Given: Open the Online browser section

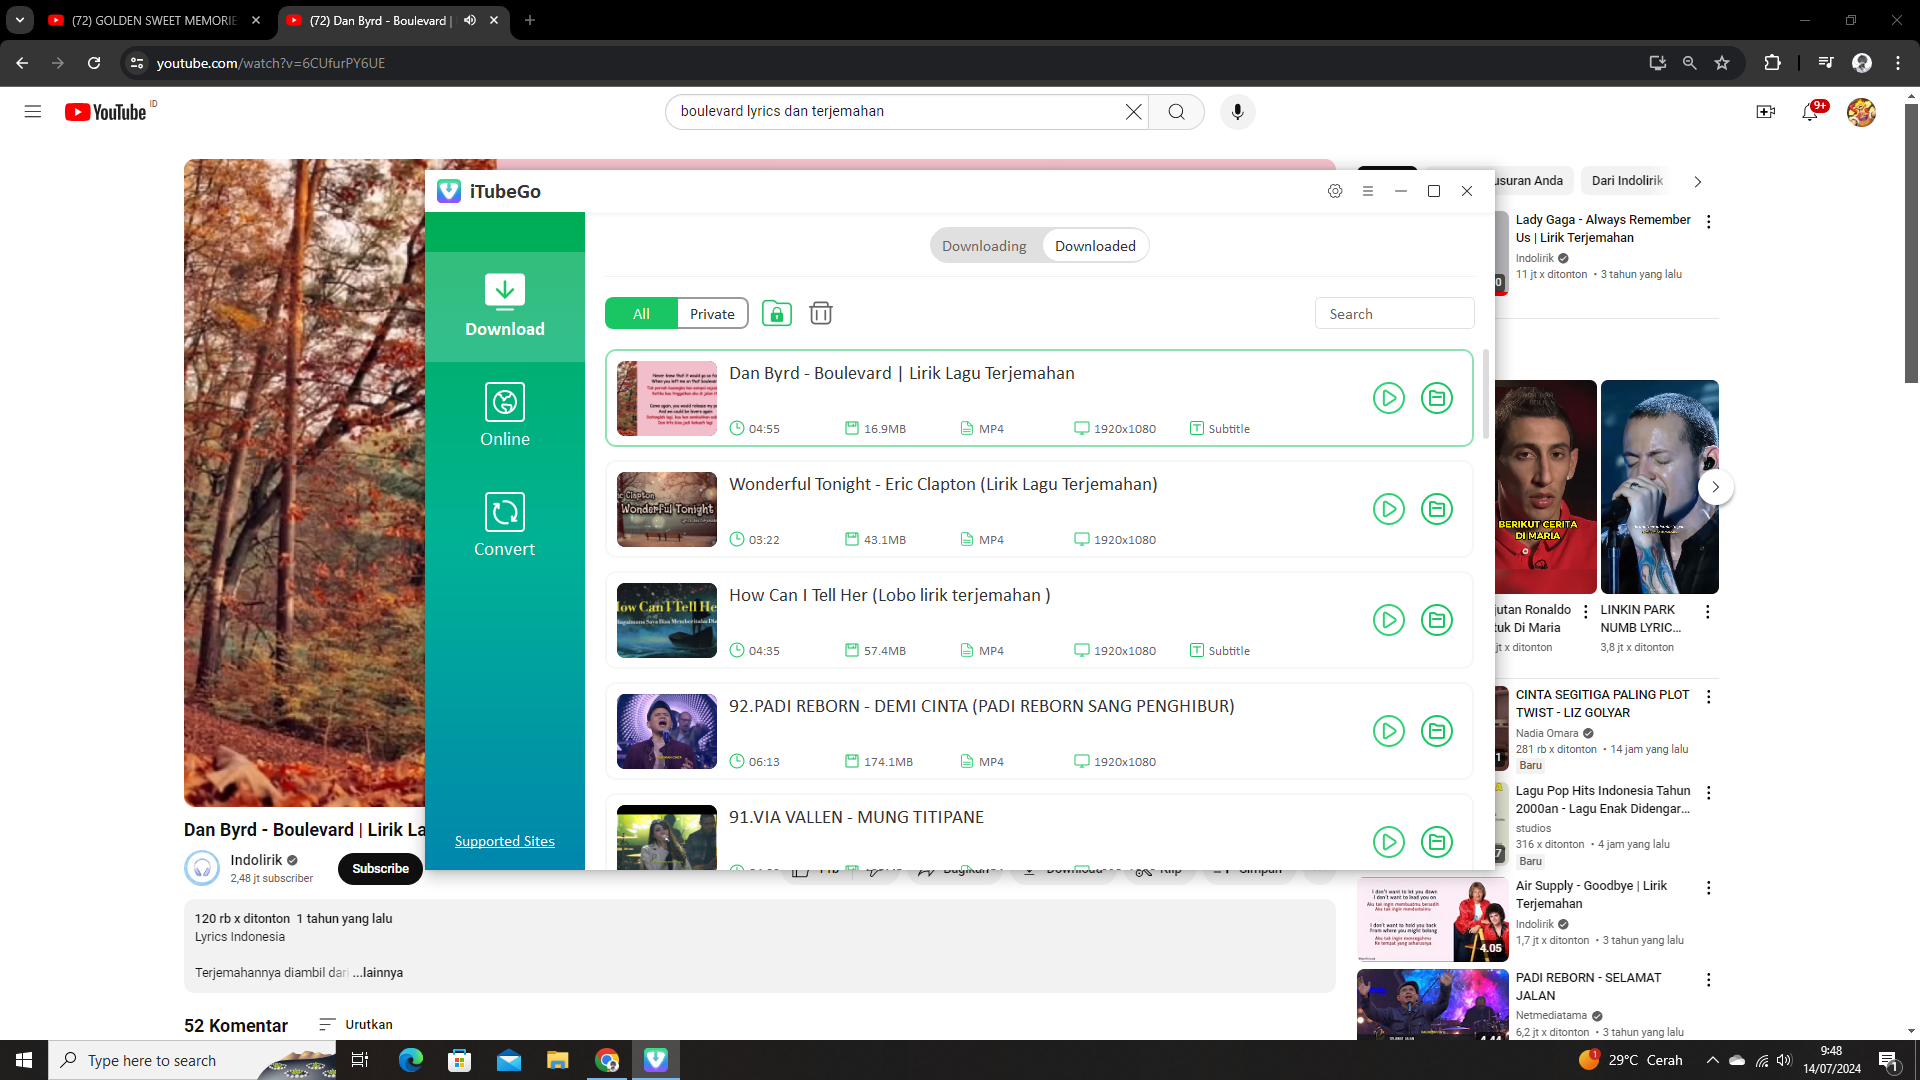Looking at the screenshot, I should pyautogui.click(x=505, y=416).
